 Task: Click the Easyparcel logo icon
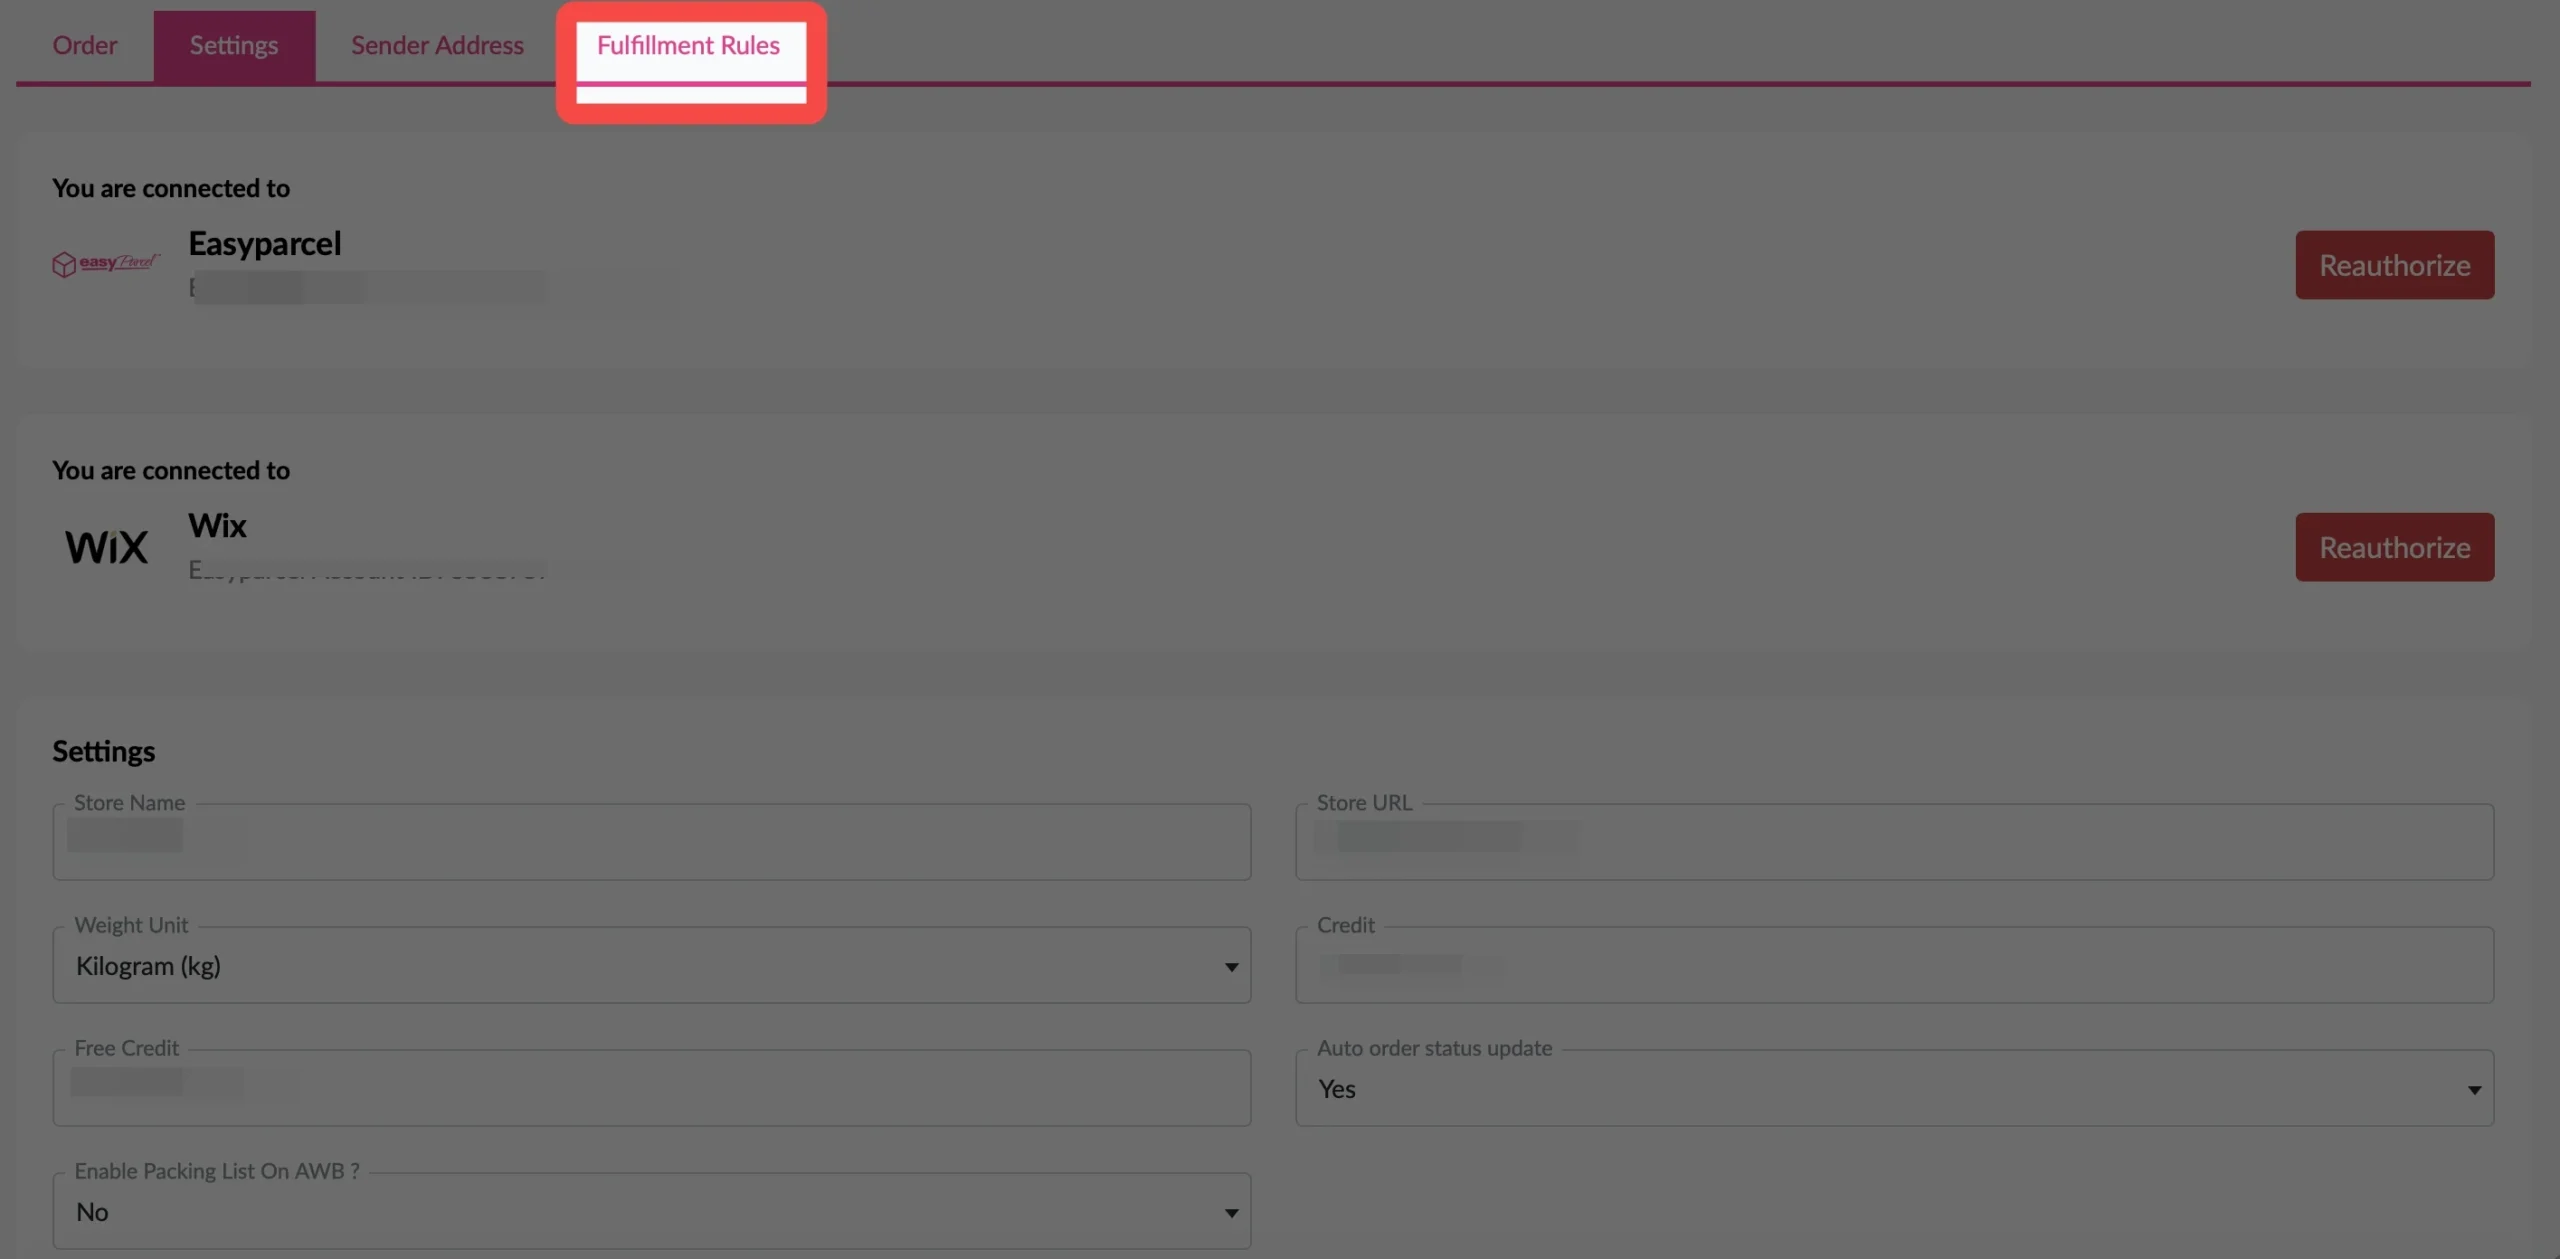[x=105, y=263]
